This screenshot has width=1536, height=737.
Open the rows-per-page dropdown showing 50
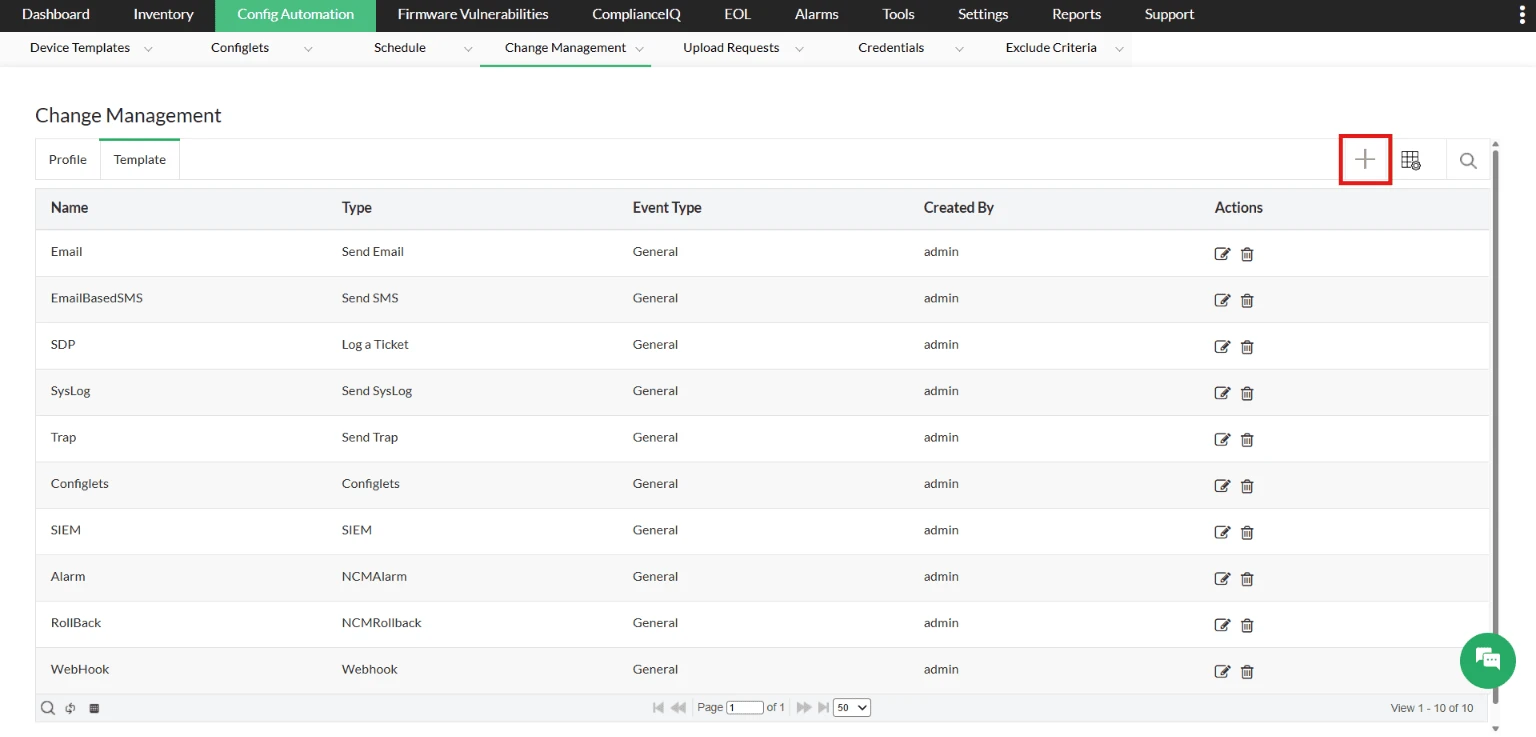pyautogui.click(x=852, y=707)
